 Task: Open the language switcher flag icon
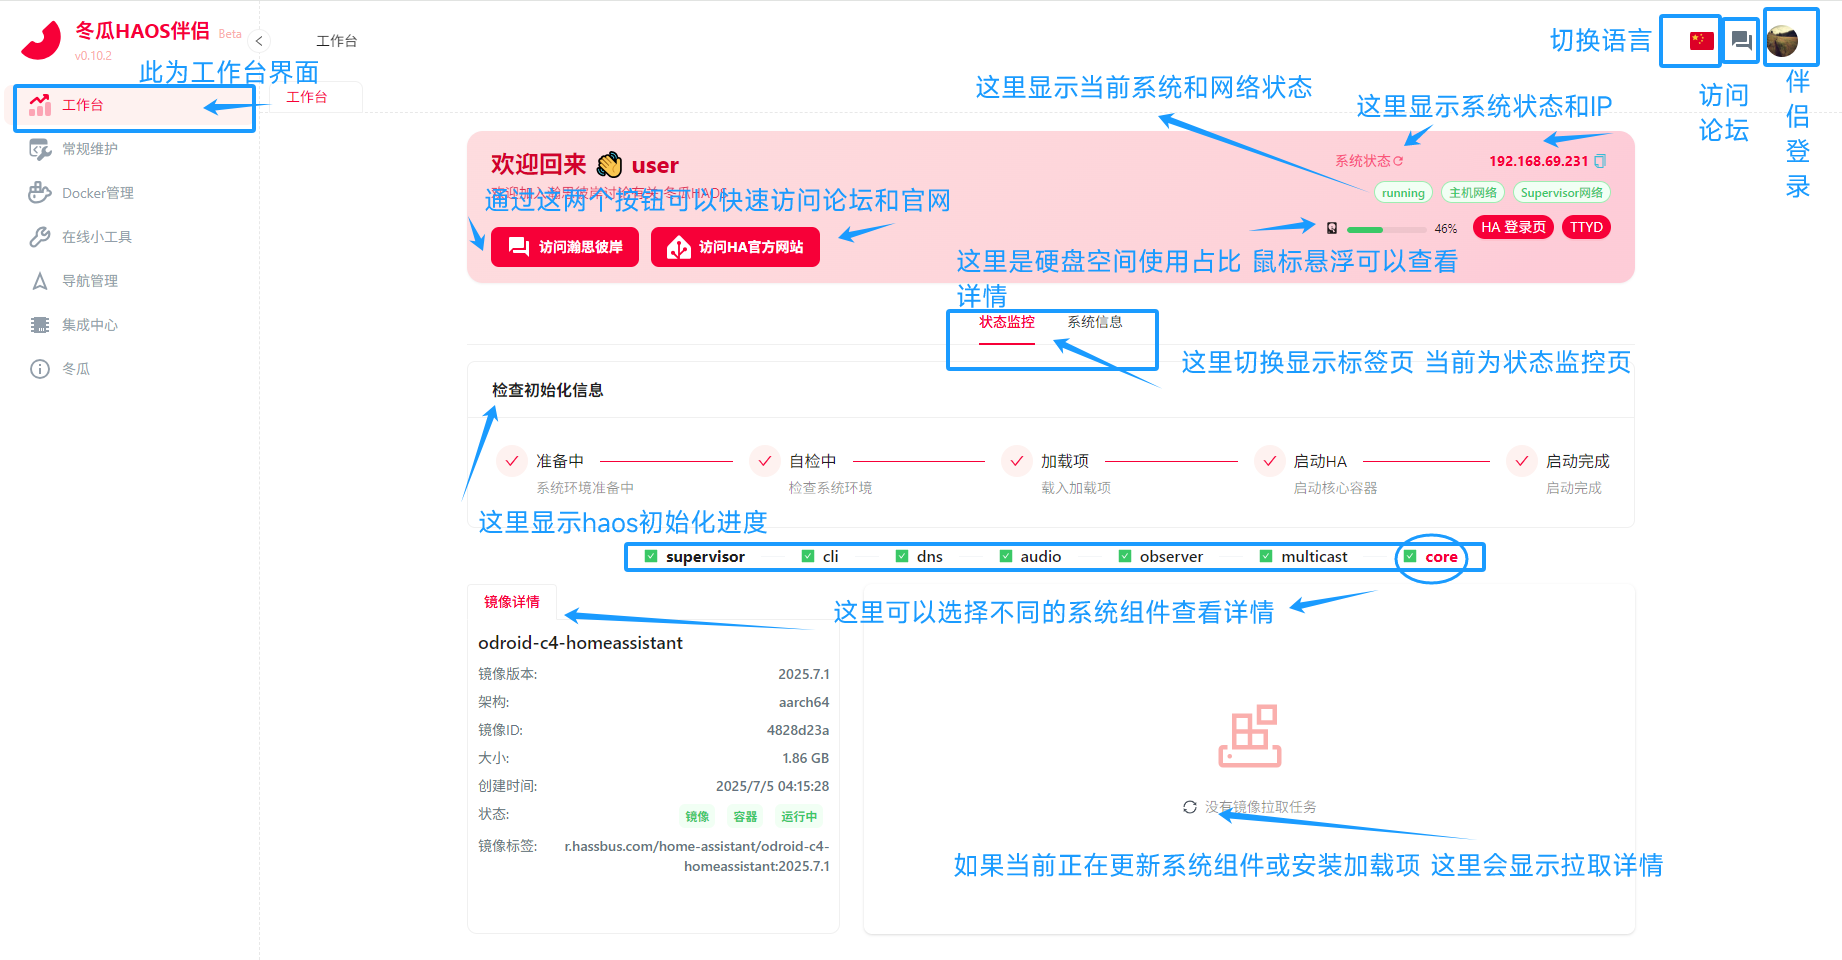tap(1701, 41)
